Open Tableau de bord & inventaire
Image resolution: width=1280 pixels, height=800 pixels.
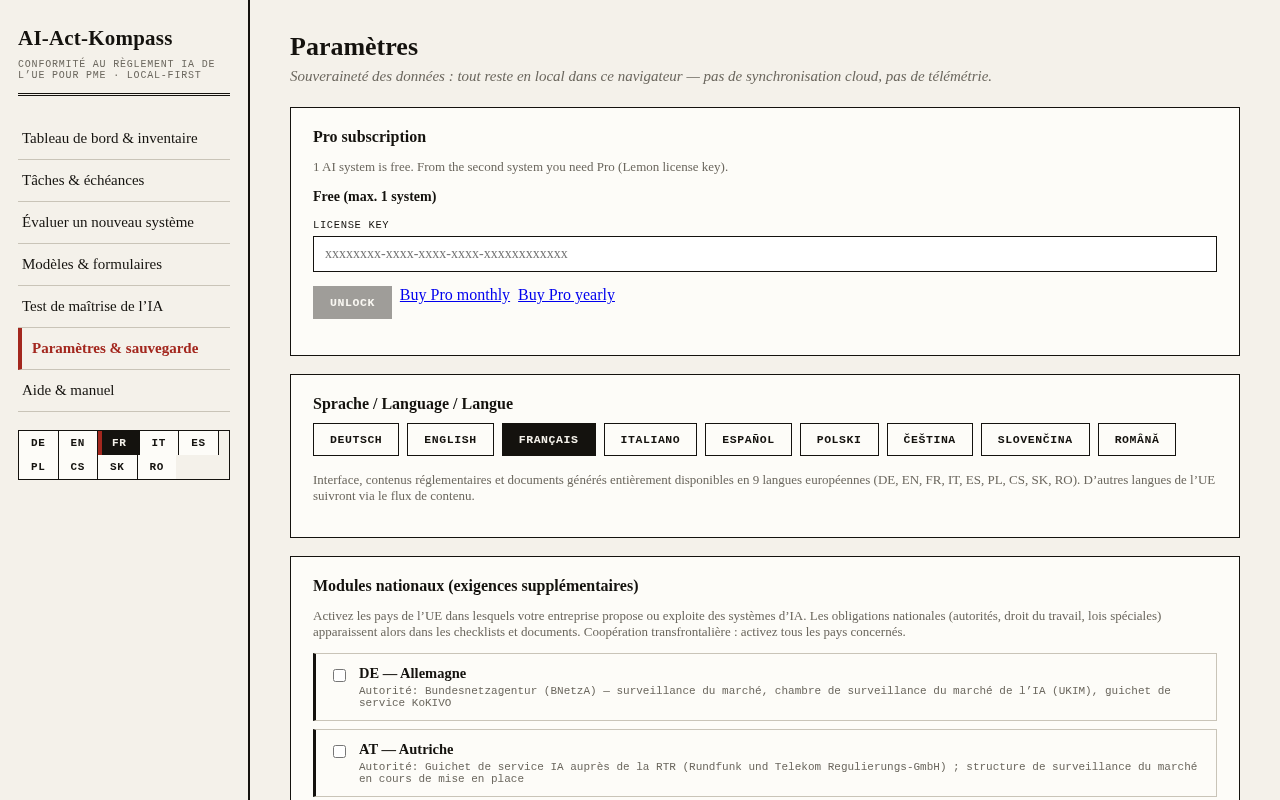pos(124,138)
